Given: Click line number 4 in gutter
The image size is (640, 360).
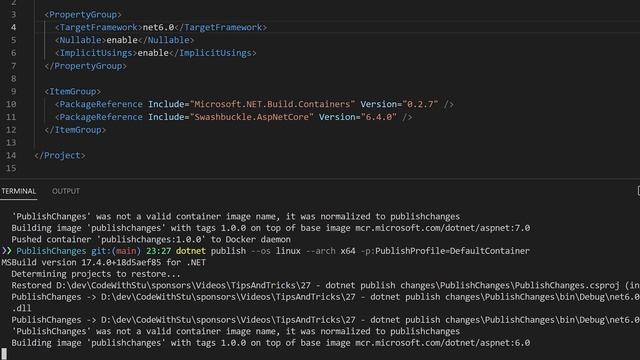Looking at the screenshot, I should (x=13, y=27).
